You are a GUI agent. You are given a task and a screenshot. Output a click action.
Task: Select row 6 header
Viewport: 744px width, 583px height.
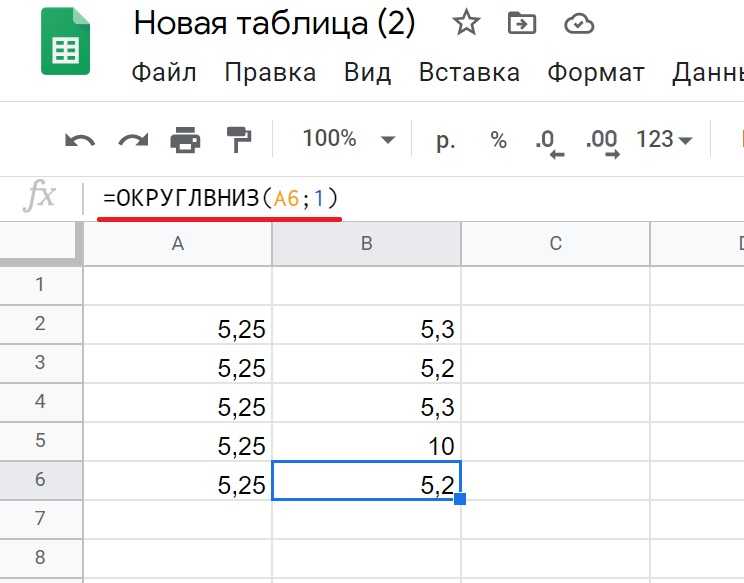40,480
